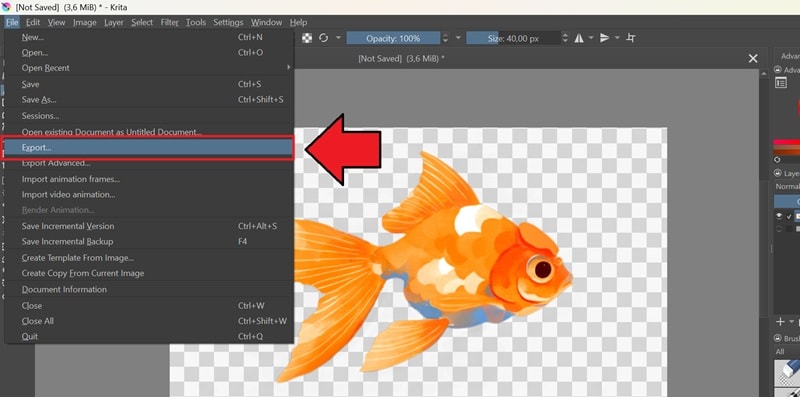Choose Open... from File menu
Screen dimensions: 800x397
click(149, 53)
